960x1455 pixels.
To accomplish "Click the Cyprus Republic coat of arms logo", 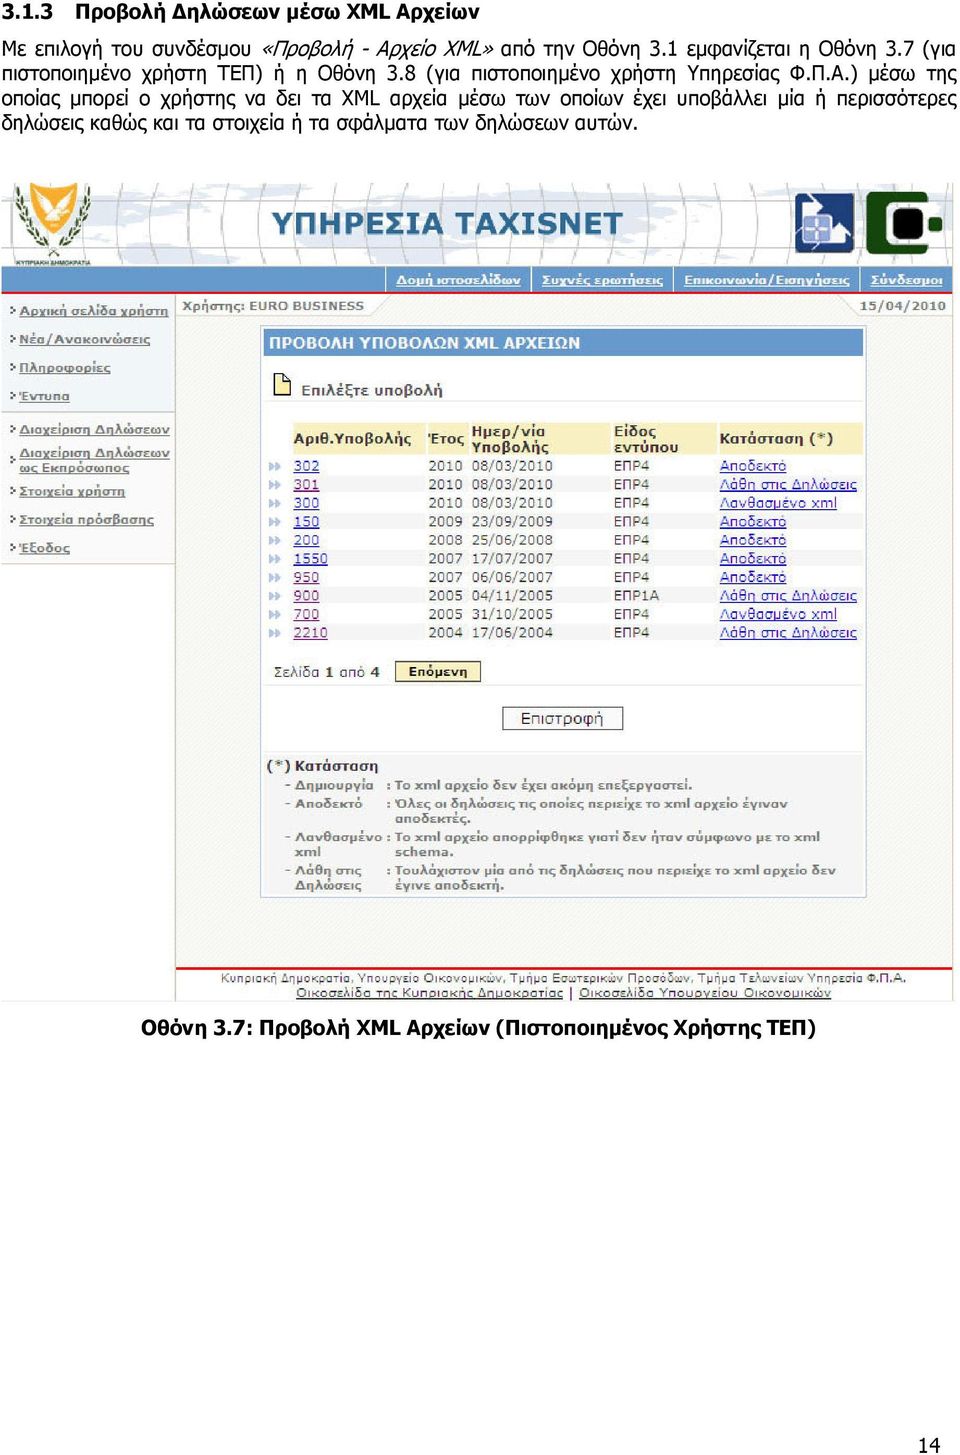I will pyautogui.click(x=53, y=222).
